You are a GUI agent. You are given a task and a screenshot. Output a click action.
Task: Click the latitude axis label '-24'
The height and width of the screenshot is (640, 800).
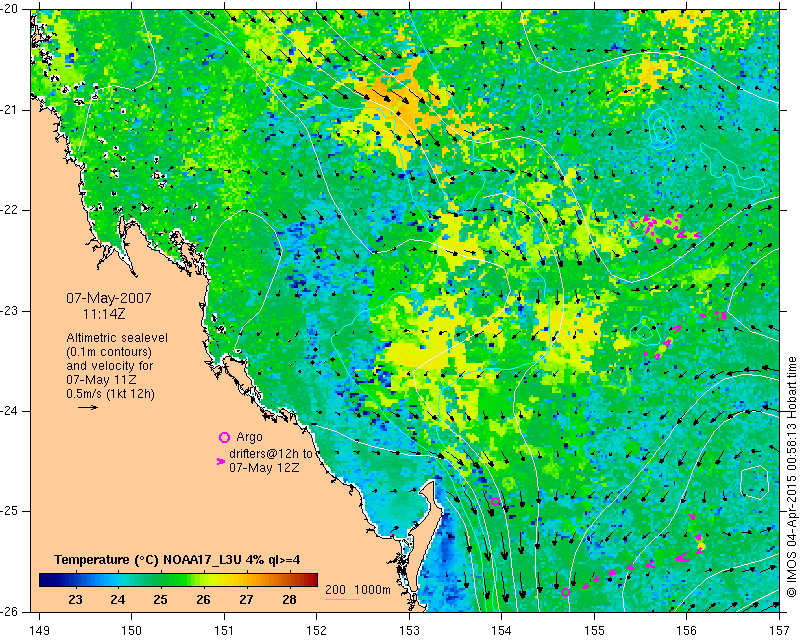click(9, 411)
